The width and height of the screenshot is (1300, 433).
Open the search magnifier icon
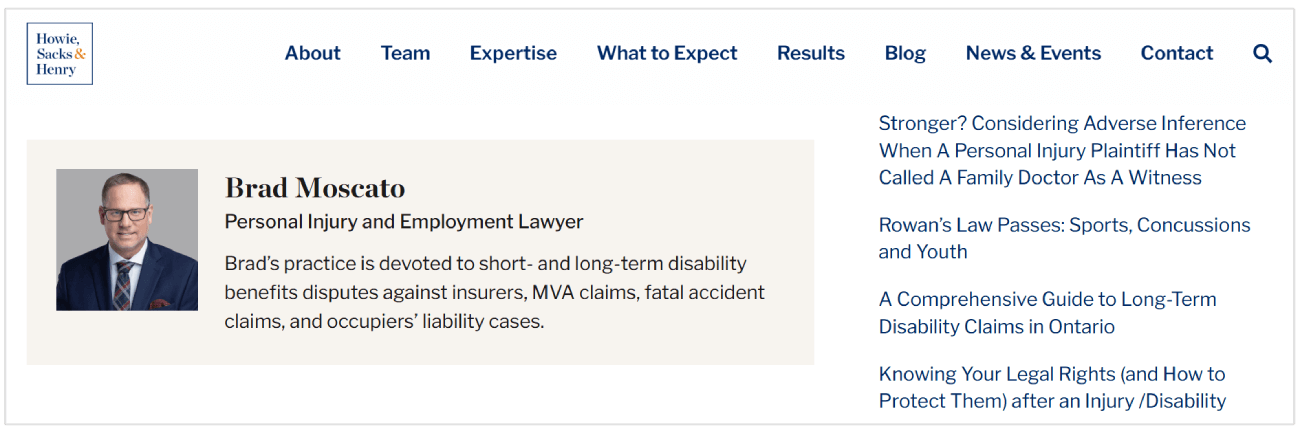(1262, 54)
